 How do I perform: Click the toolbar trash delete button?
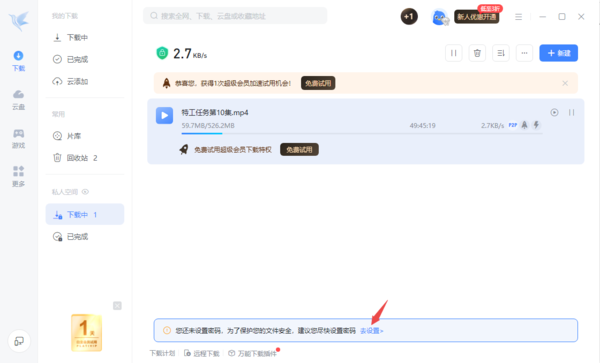477,53
